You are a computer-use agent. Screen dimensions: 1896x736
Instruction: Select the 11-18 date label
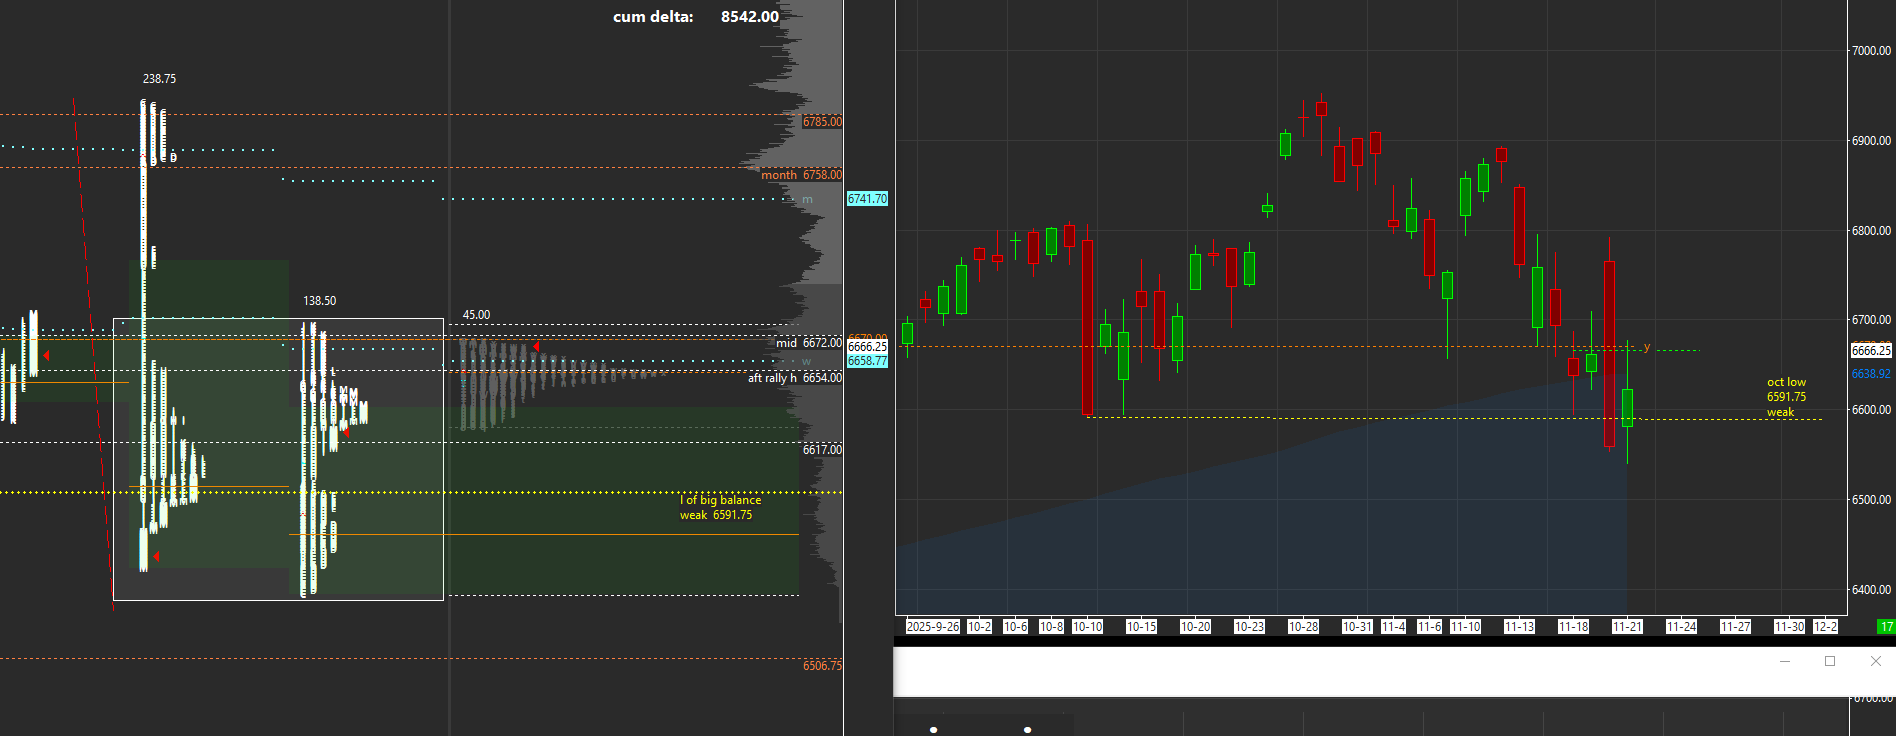pos(1573,627)
